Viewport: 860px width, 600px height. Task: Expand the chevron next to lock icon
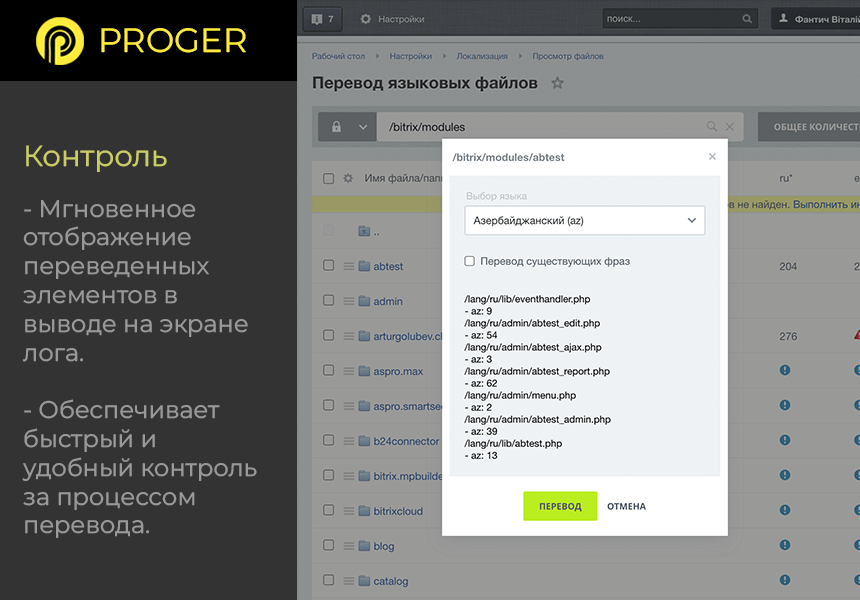click(x=362, y=127)
